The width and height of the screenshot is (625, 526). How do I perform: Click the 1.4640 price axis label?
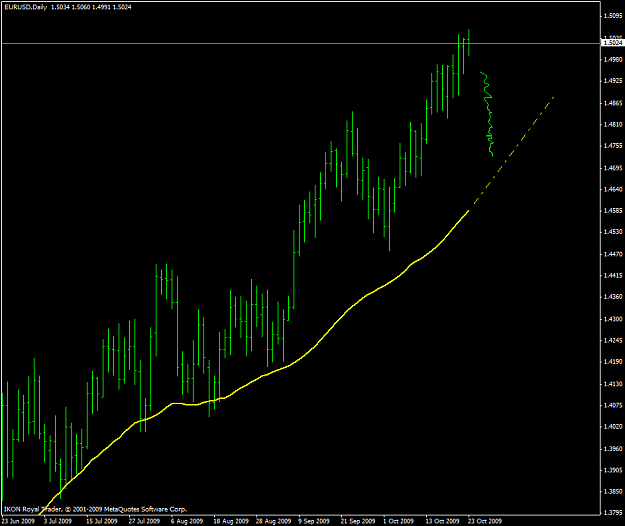pyautogui.click(x=613, y=189)
